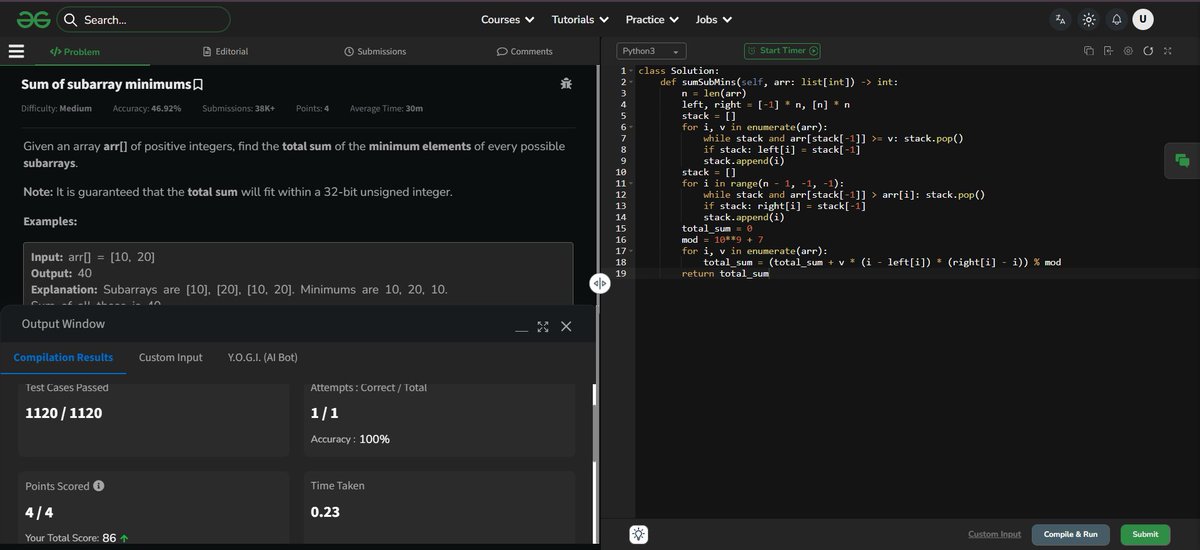Collapse the code fold arrow at line 17
Viewport: 1200px width, 550px height.
[633, 250]
